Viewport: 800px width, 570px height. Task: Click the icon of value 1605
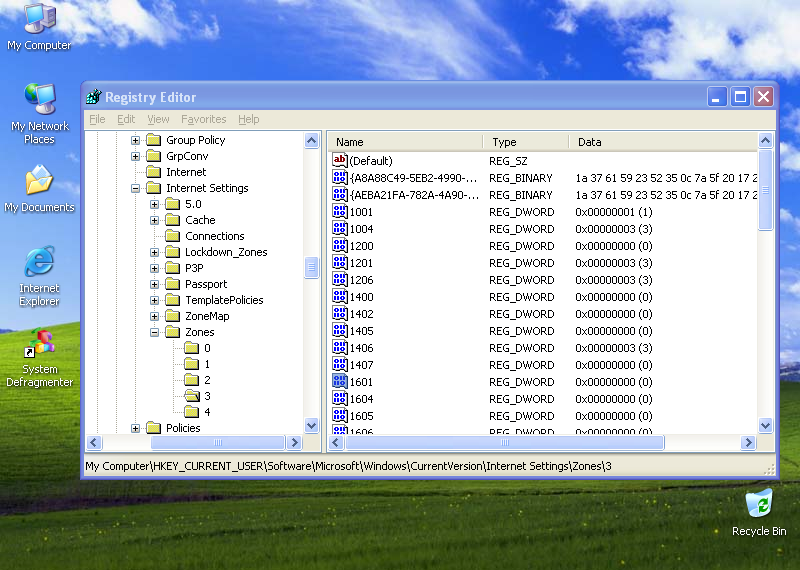click(339, 415)
